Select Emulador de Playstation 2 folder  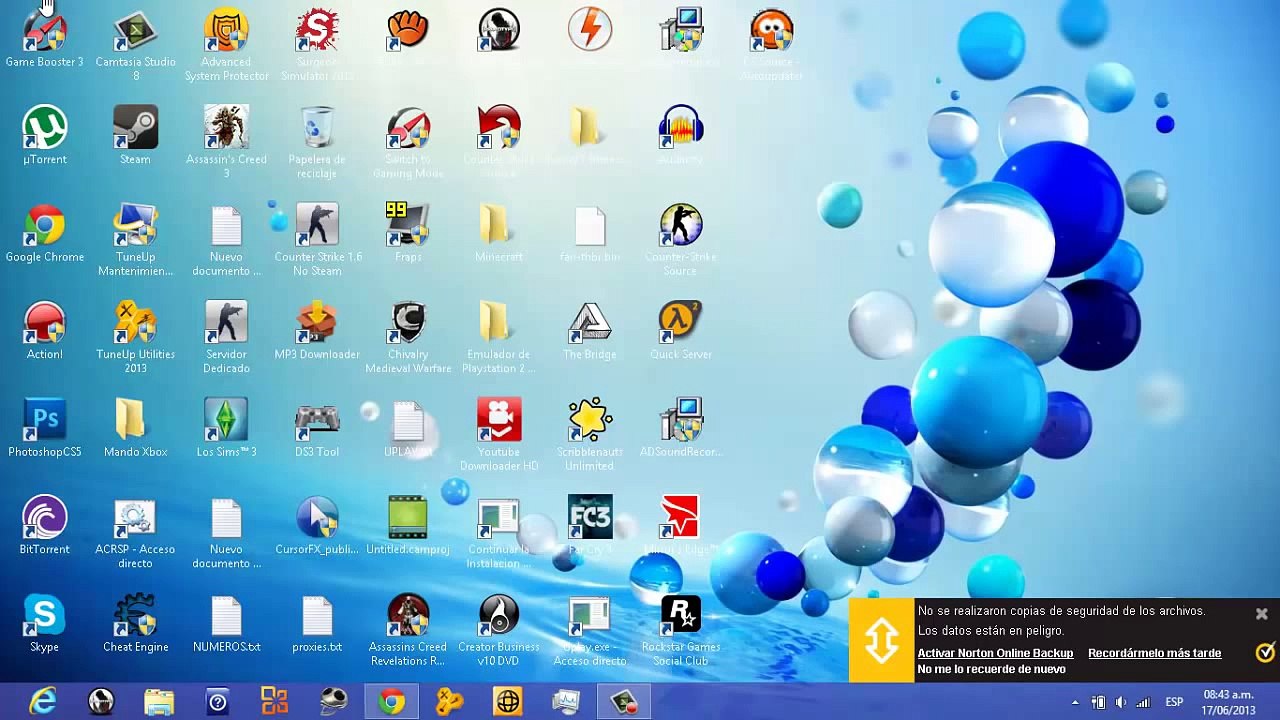pyautogui.click(x=499, y=337)
